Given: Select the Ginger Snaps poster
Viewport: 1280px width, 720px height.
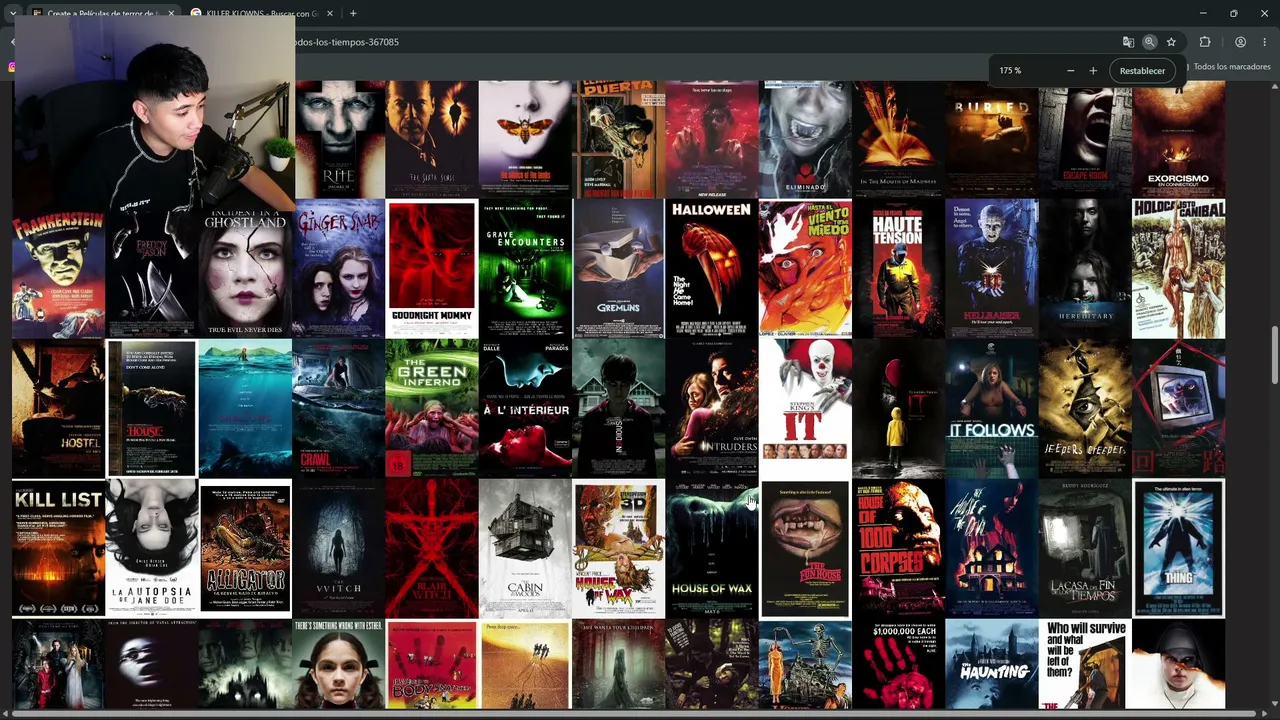Looking at the screenshot, I should click(x=338, y=269).
